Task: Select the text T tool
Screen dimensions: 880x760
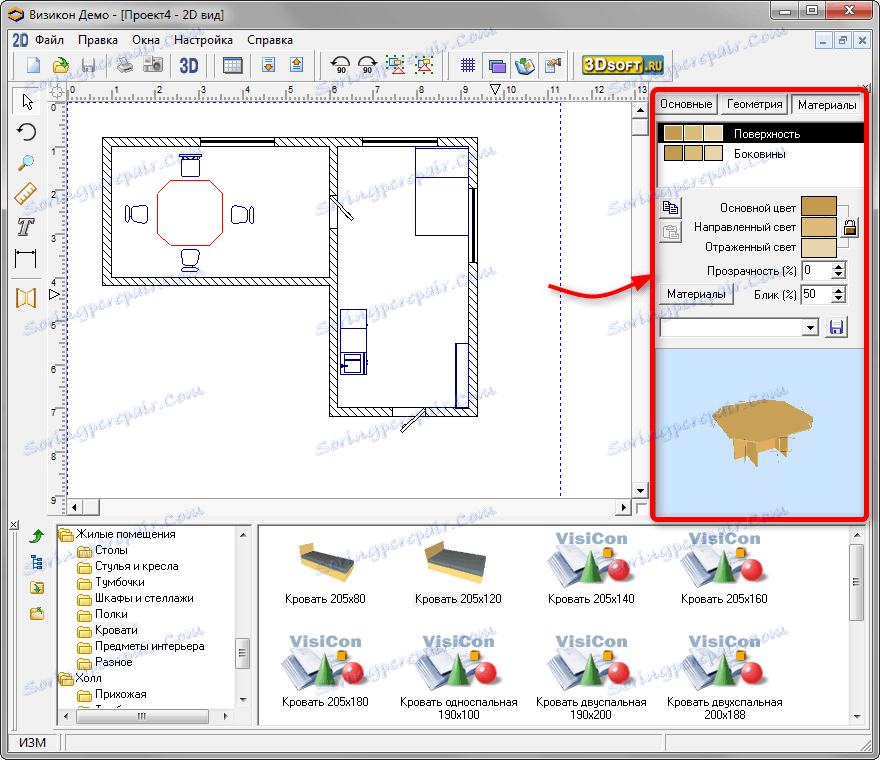Action: pyautogui.click(x=26, y=227)
